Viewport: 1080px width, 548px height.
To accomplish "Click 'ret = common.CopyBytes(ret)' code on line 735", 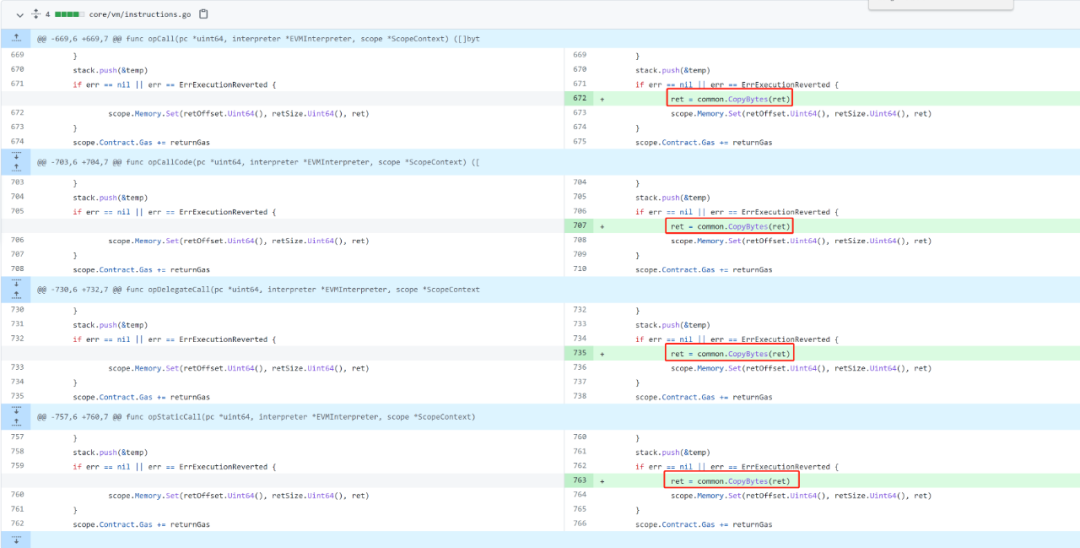I will [x=730, y=353].
